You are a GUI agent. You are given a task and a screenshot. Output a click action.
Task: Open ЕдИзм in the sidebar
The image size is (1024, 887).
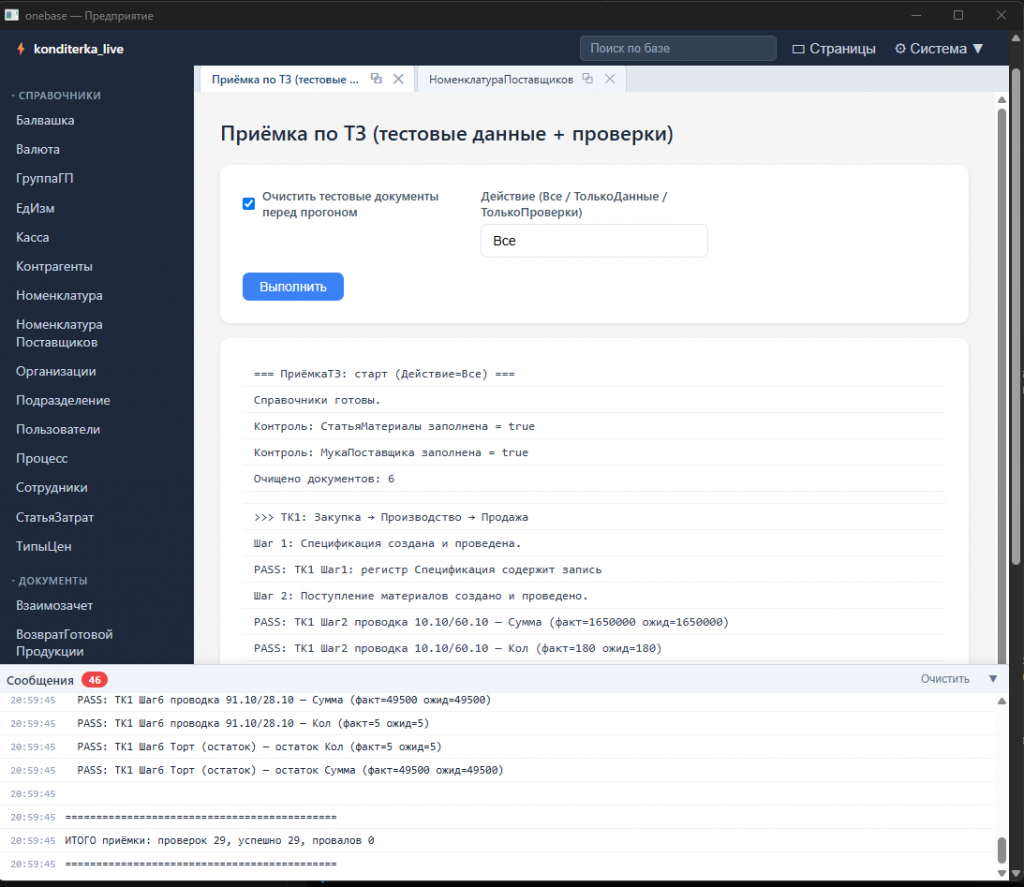pyautogui.click(x=35, y=208)
